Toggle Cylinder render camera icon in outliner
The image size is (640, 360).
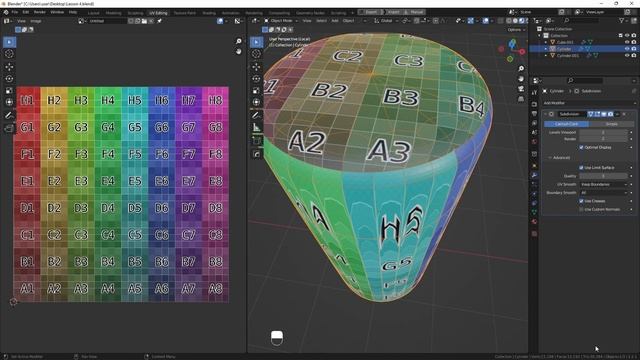click(x=633, y=49)
